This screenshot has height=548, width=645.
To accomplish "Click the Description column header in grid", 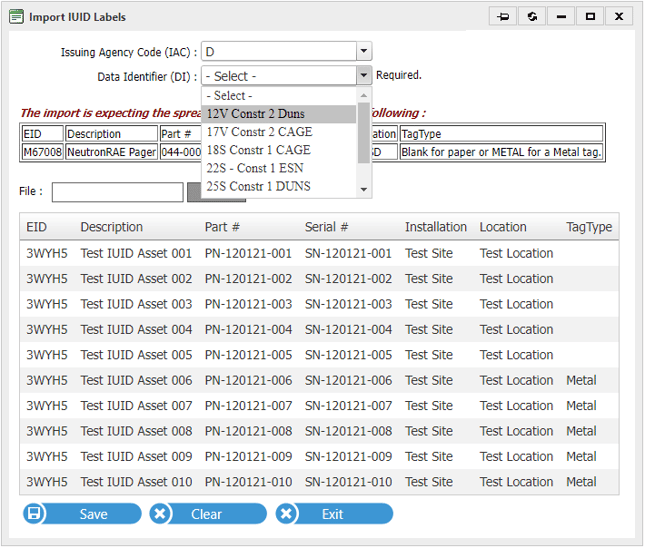I will coord(111,227).
